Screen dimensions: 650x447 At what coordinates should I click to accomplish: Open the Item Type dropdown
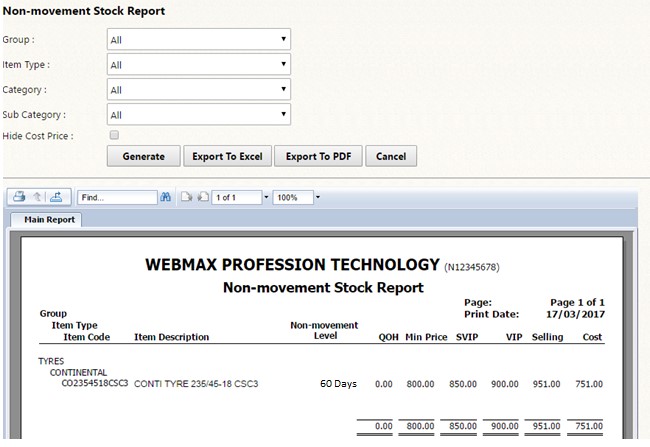(199, 64)
